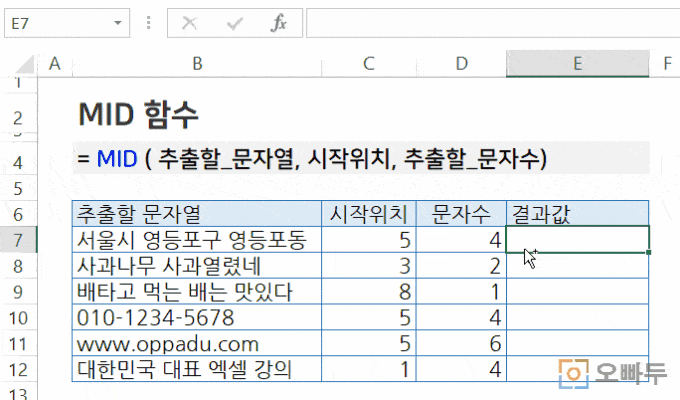Select start position 1 in row 12

click(x=369, y=370)
